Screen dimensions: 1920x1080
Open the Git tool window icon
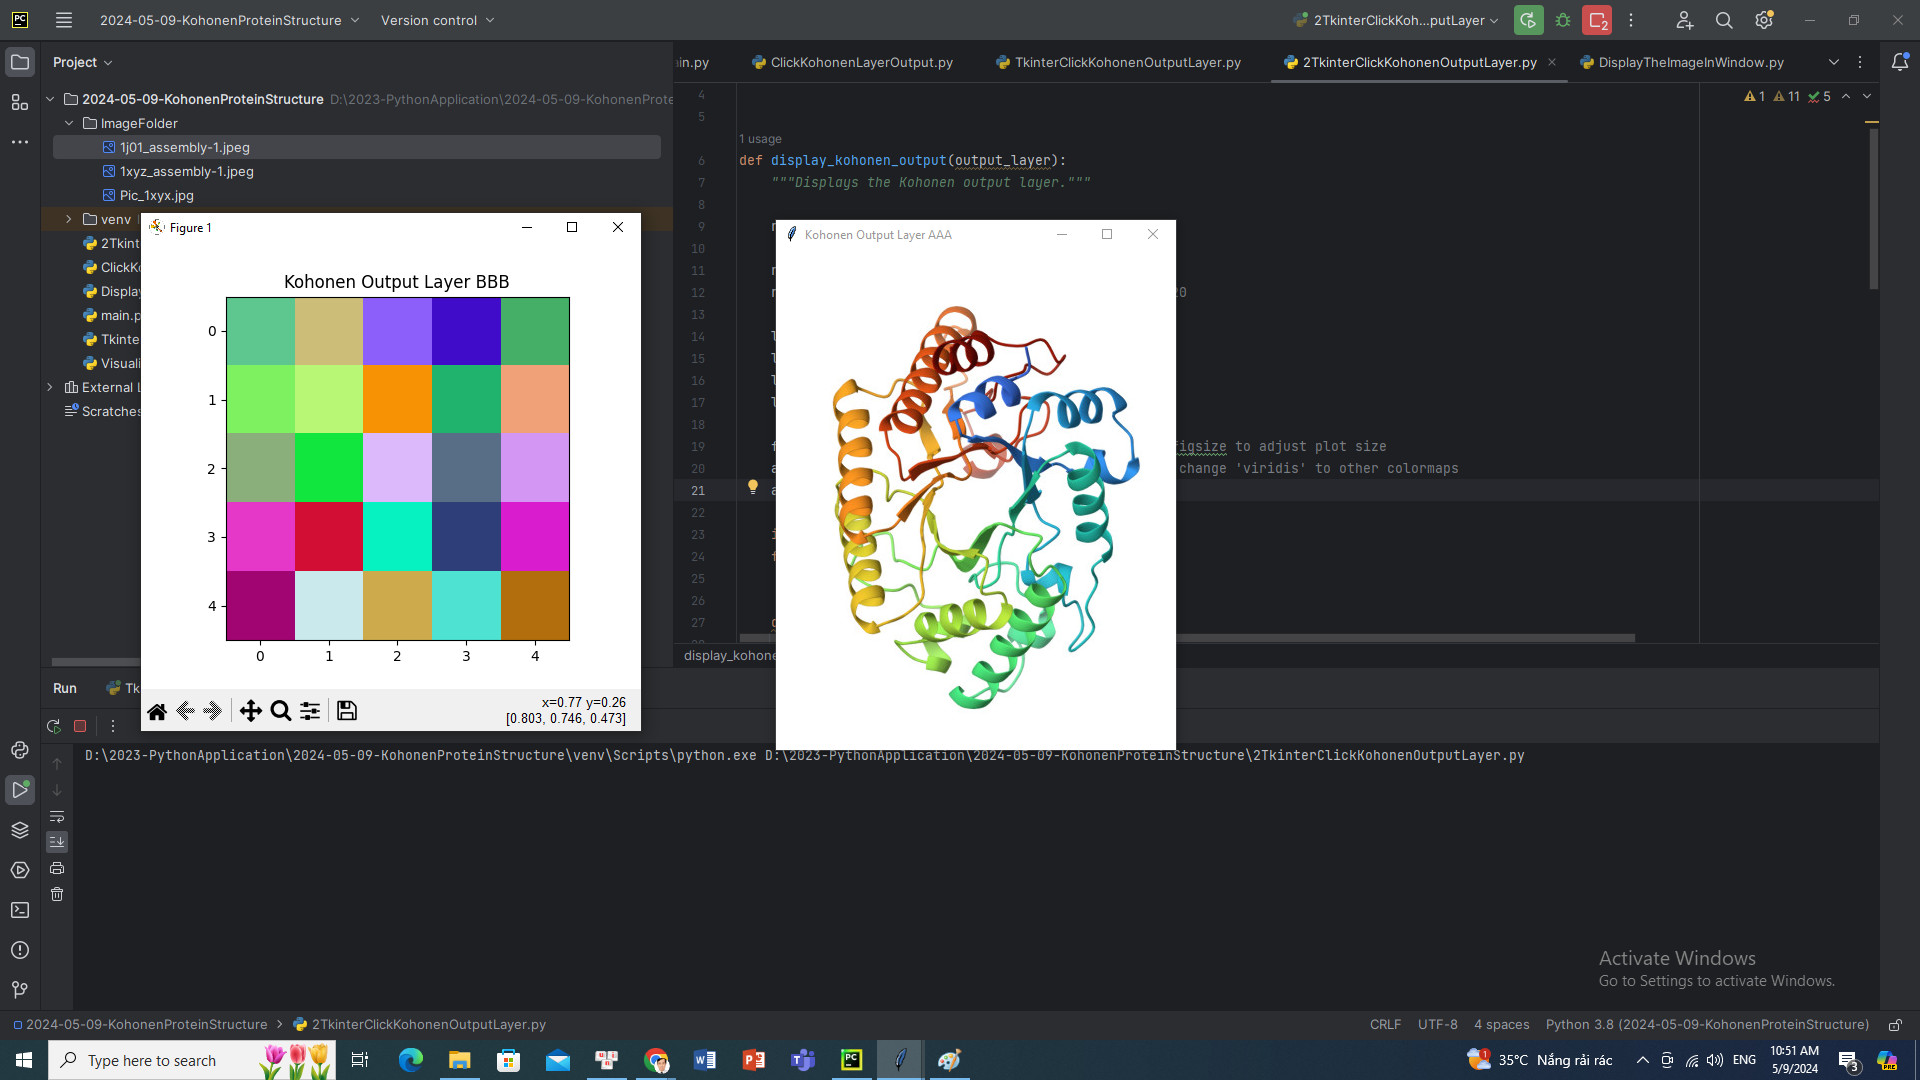coord(19,990)
